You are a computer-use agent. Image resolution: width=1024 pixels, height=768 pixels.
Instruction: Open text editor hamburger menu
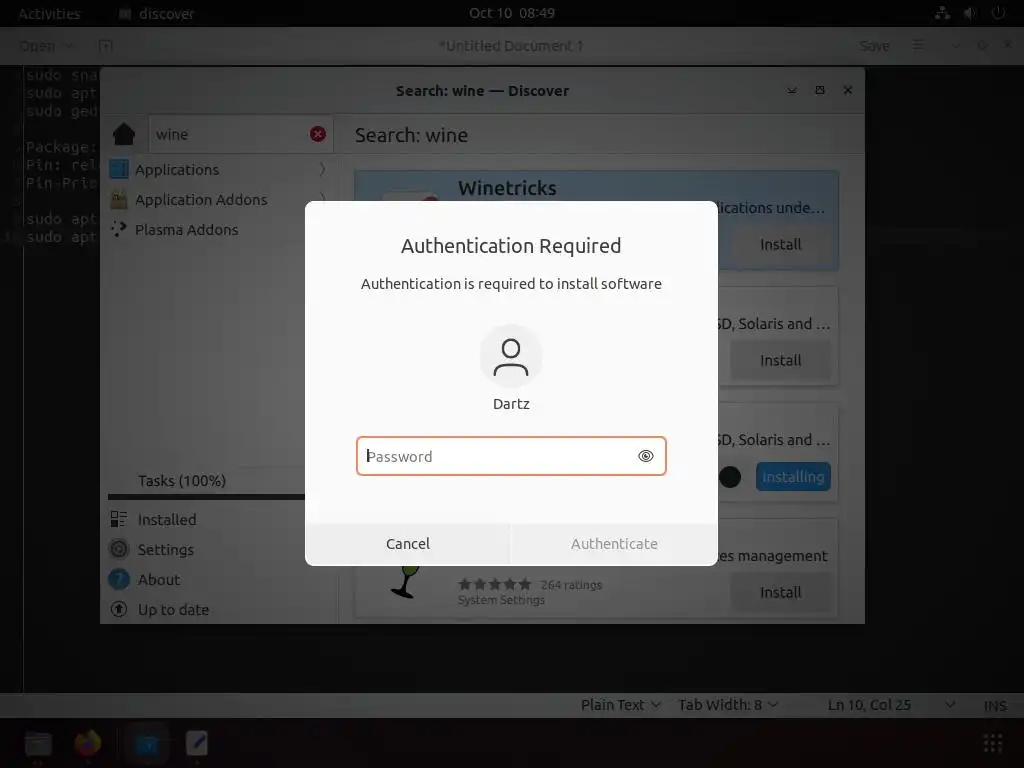pyautogui.click(x=918, y=46)
